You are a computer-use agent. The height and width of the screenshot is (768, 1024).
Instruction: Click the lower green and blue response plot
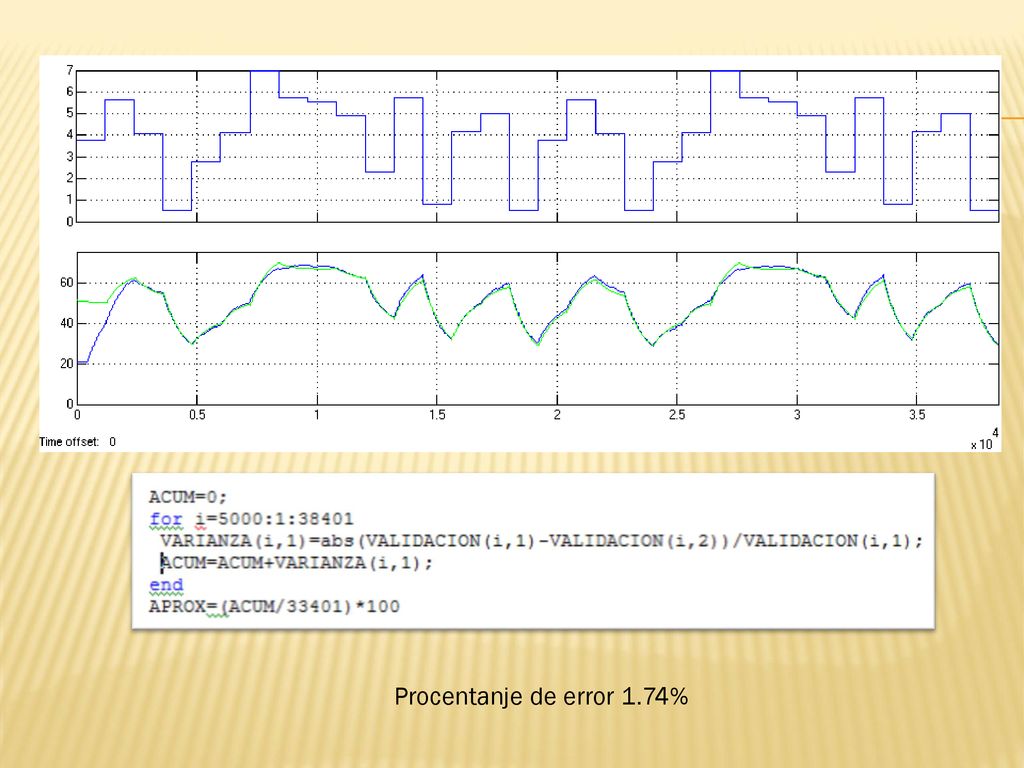[x=537, y=328]
